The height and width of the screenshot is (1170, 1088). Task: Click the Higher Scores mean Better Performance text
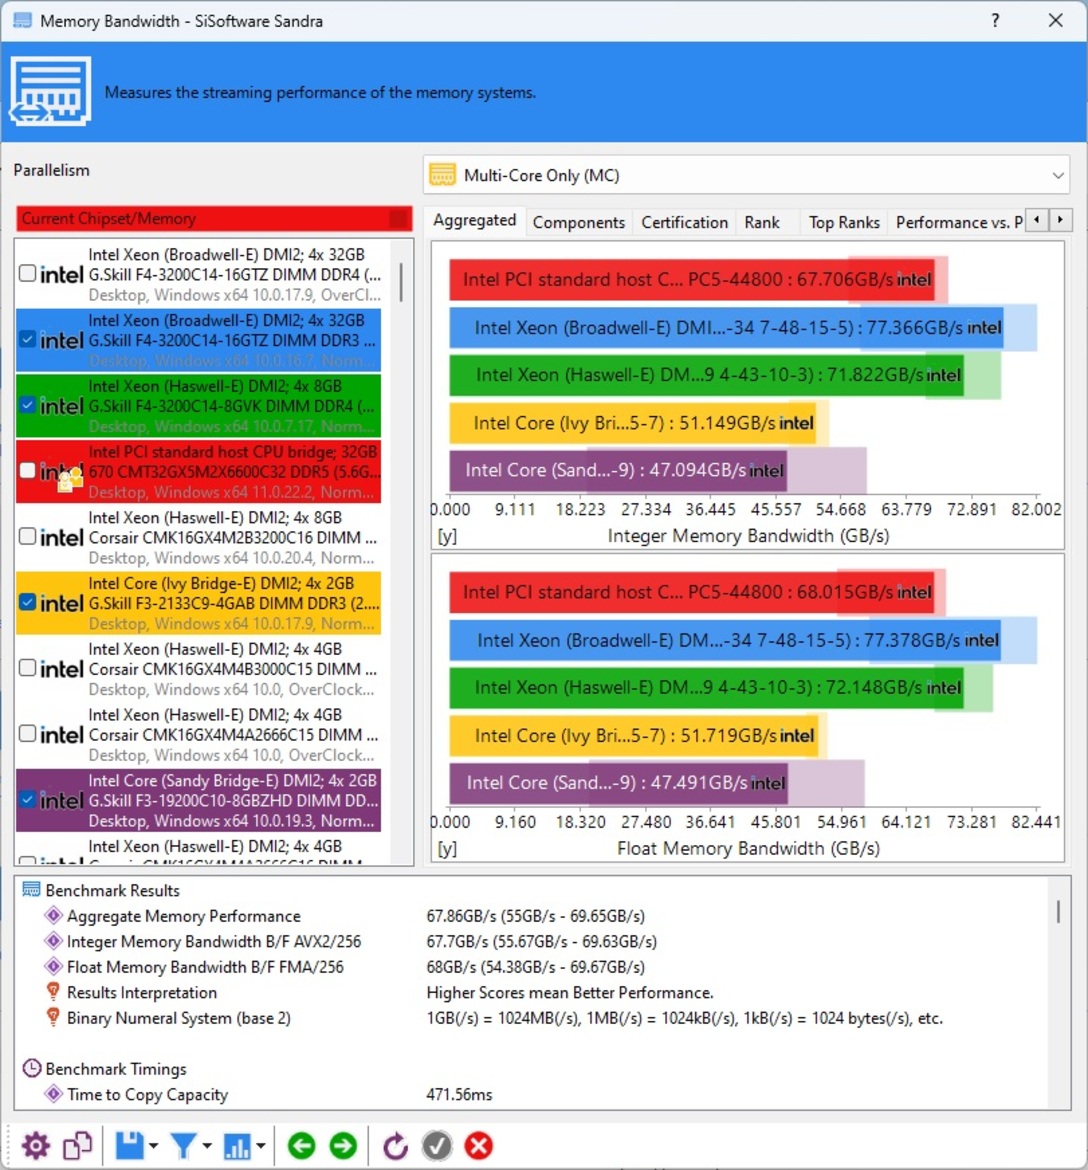click(570, 992)
